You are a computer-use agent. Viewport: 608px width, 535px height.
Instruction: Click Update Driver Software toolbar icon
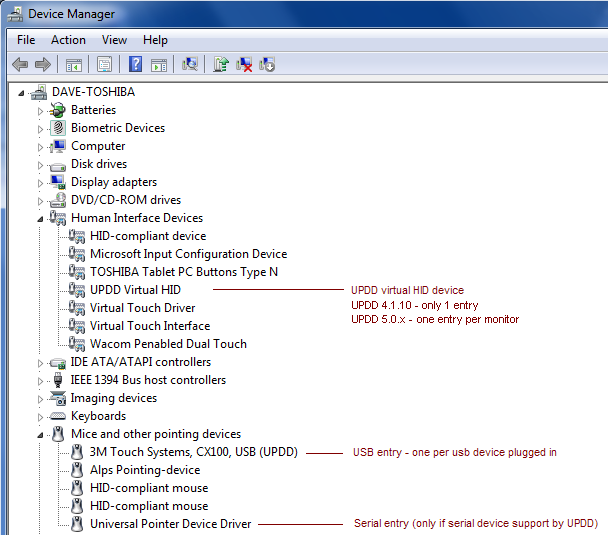(221, 64)
